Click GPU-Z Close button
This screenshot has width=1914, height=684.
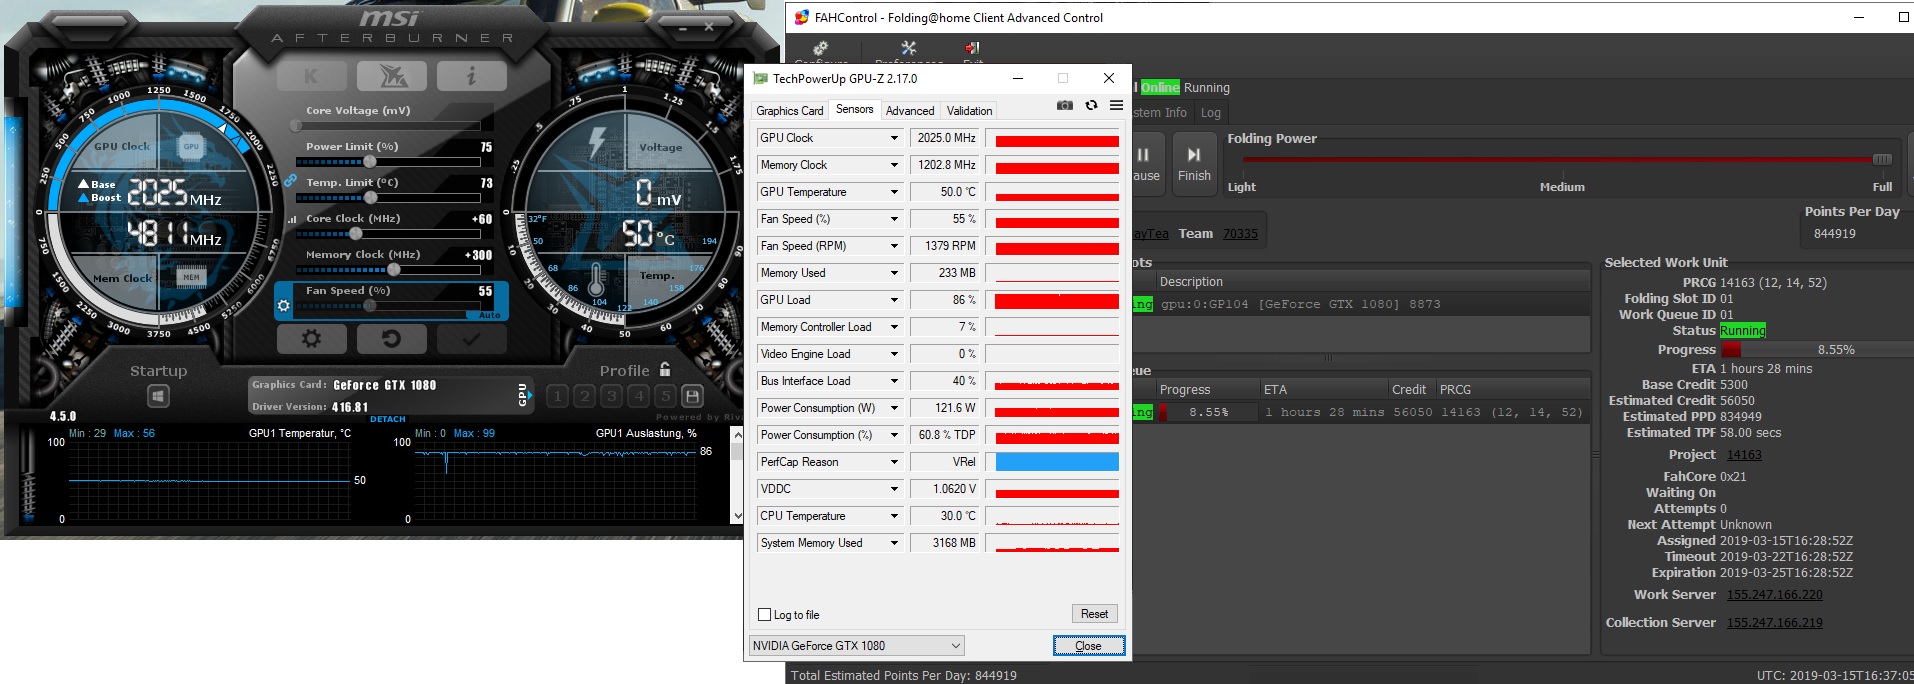click(1089, 646)
